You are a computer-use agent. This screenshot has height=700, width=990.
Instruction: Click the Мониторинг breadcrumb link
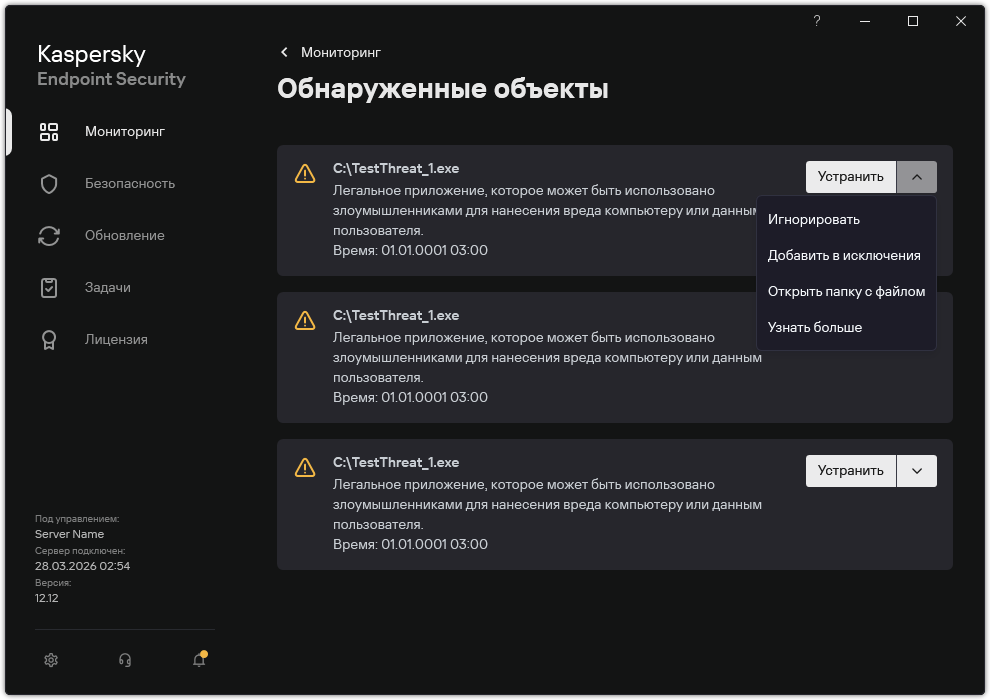(340, 52)
